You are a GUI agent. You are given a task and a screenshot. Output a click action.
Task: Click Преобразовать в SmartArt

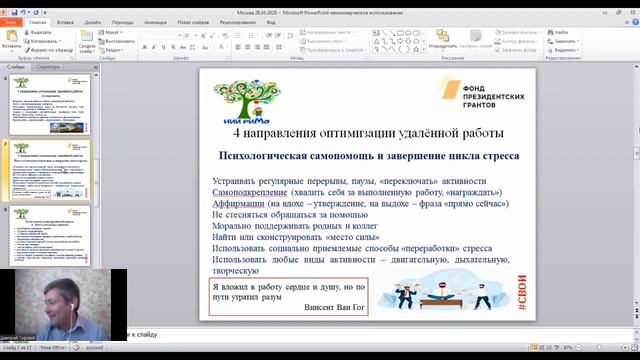pyautogui.click(x=333, y=50)
